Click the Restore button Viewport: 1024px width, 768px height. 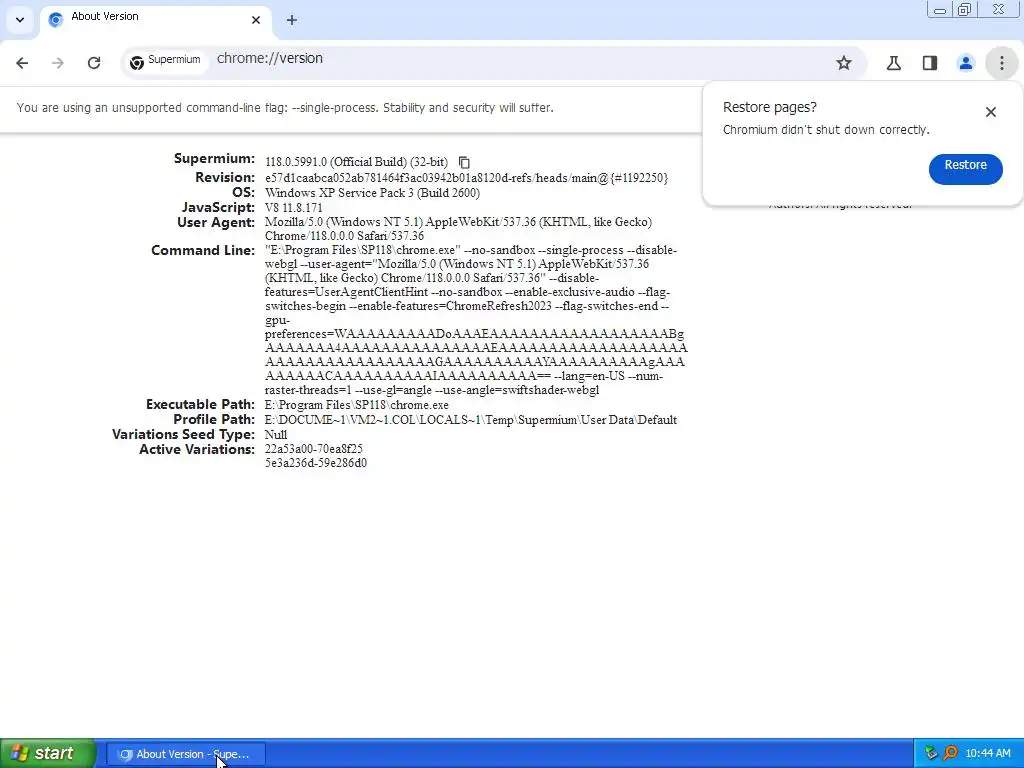[965, 168]
